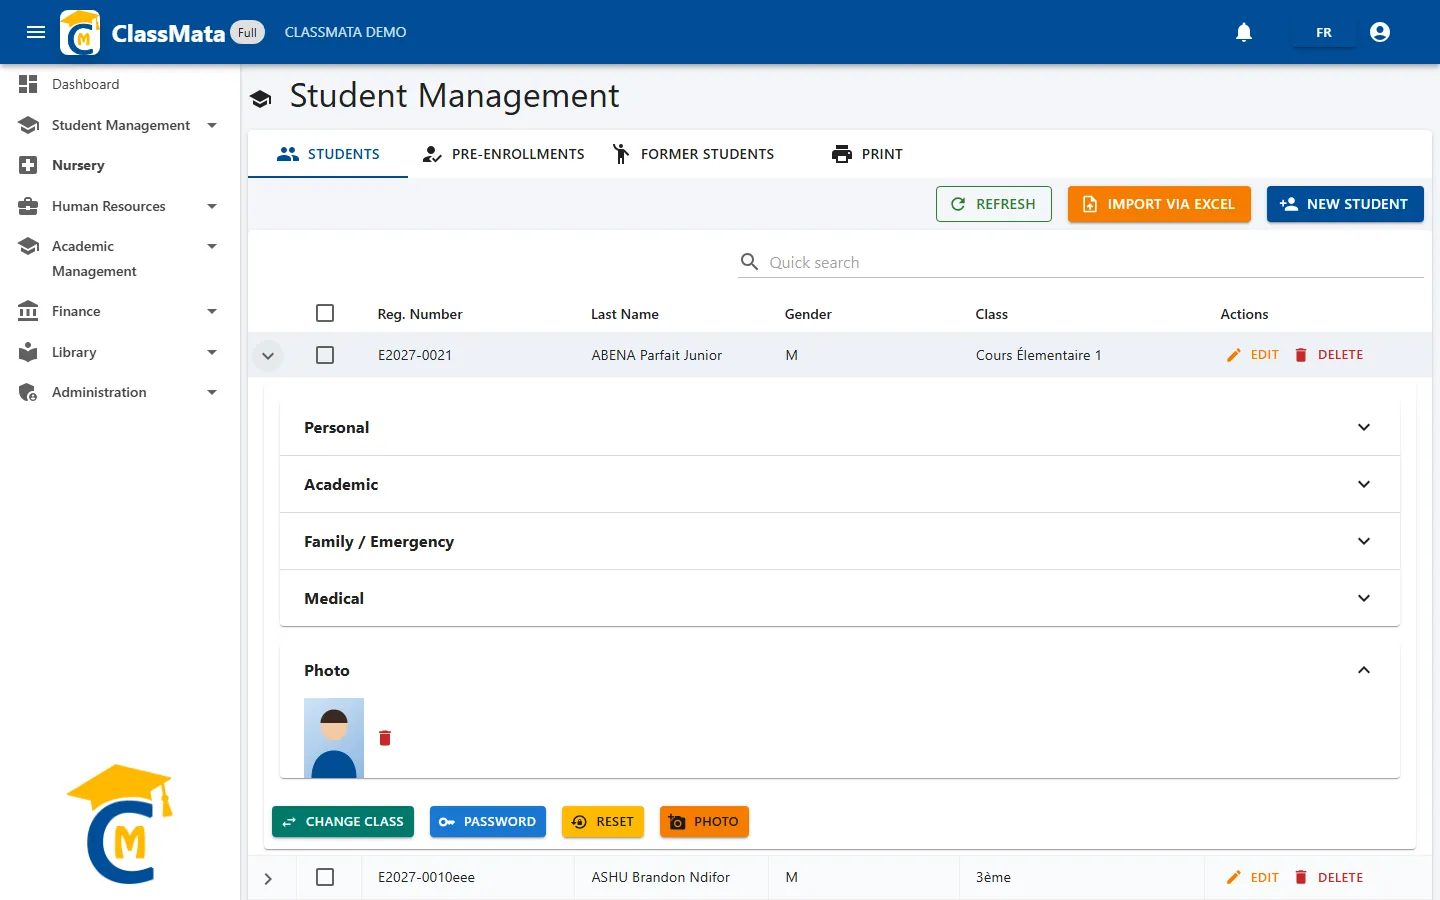
Task: Click the graduation cap icon beside Student Management title
Action: [x=261, y=98]
